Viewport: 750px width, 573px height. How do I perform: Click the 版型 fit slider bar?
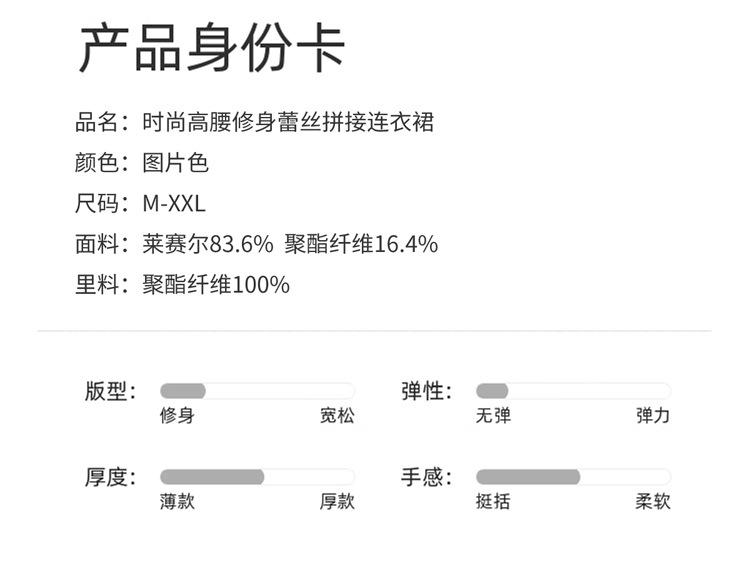click(257, 391)
